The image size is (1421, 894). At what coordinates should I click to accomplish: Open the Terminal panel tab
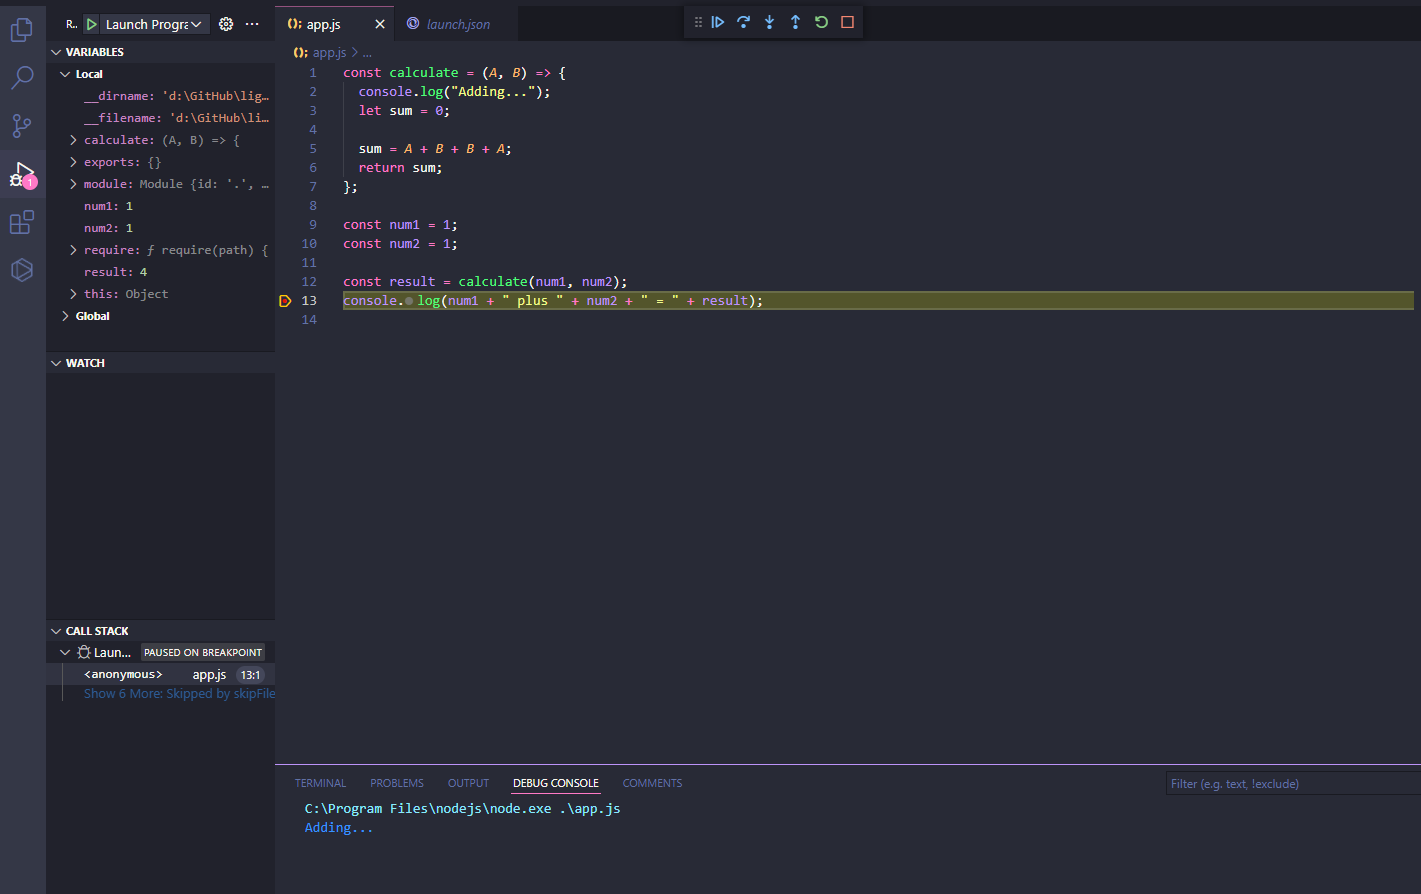click(x=320, y=783)
